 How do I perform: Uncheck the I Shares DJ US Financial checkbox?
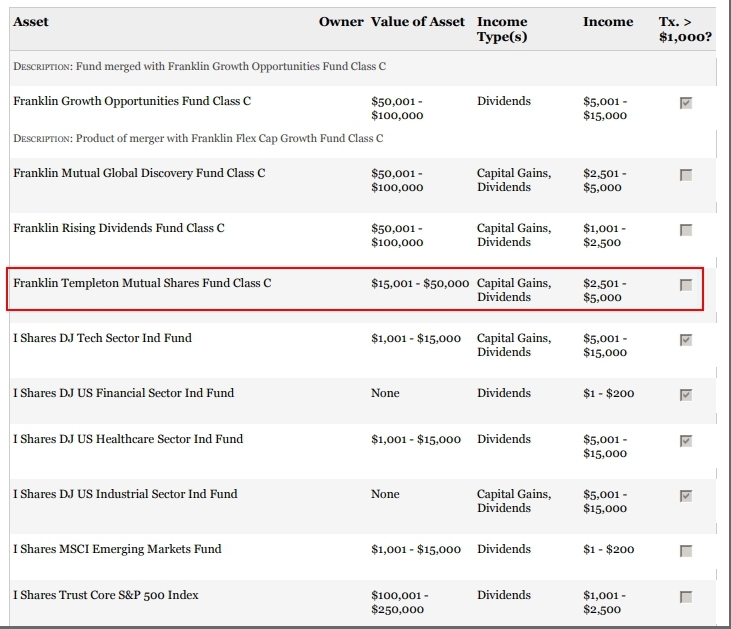(685, 395)
